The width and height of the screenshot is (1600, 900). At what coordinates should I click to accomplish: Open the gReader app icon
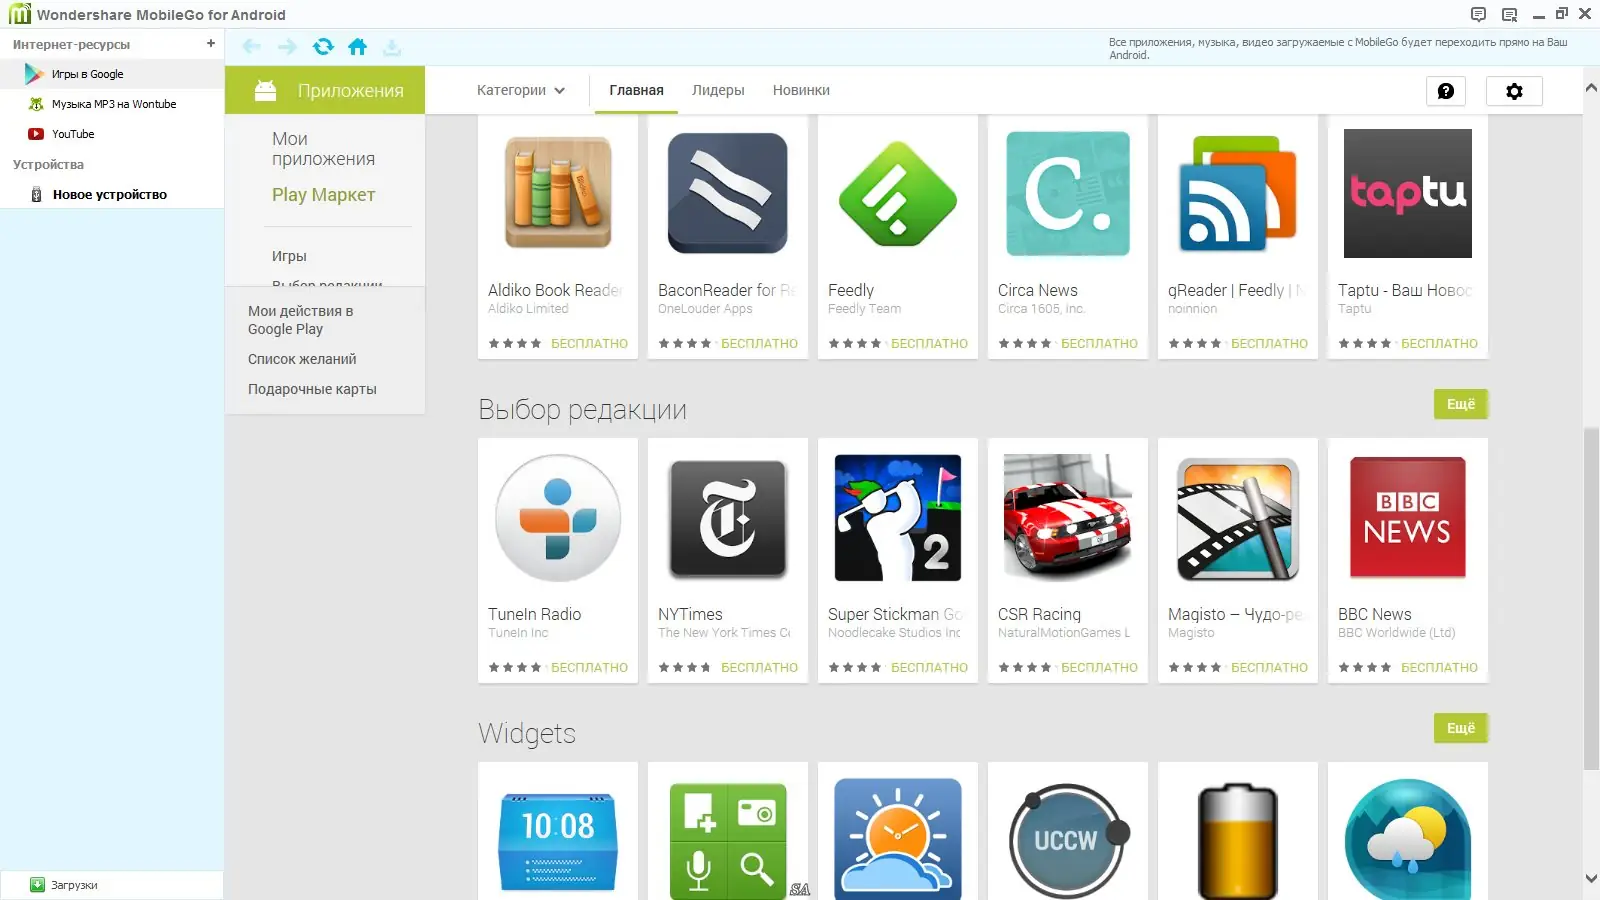[1238, 193]
